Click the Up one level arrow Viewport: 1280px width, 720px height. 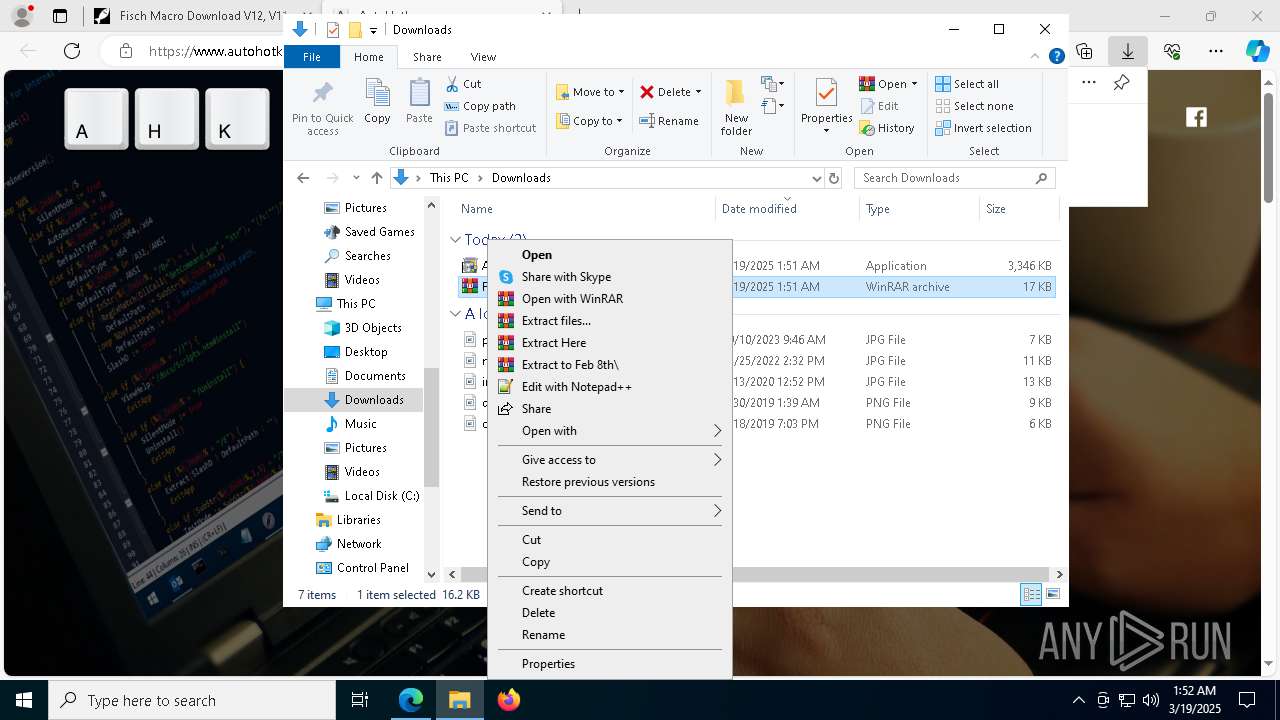[x=376, y=178]
